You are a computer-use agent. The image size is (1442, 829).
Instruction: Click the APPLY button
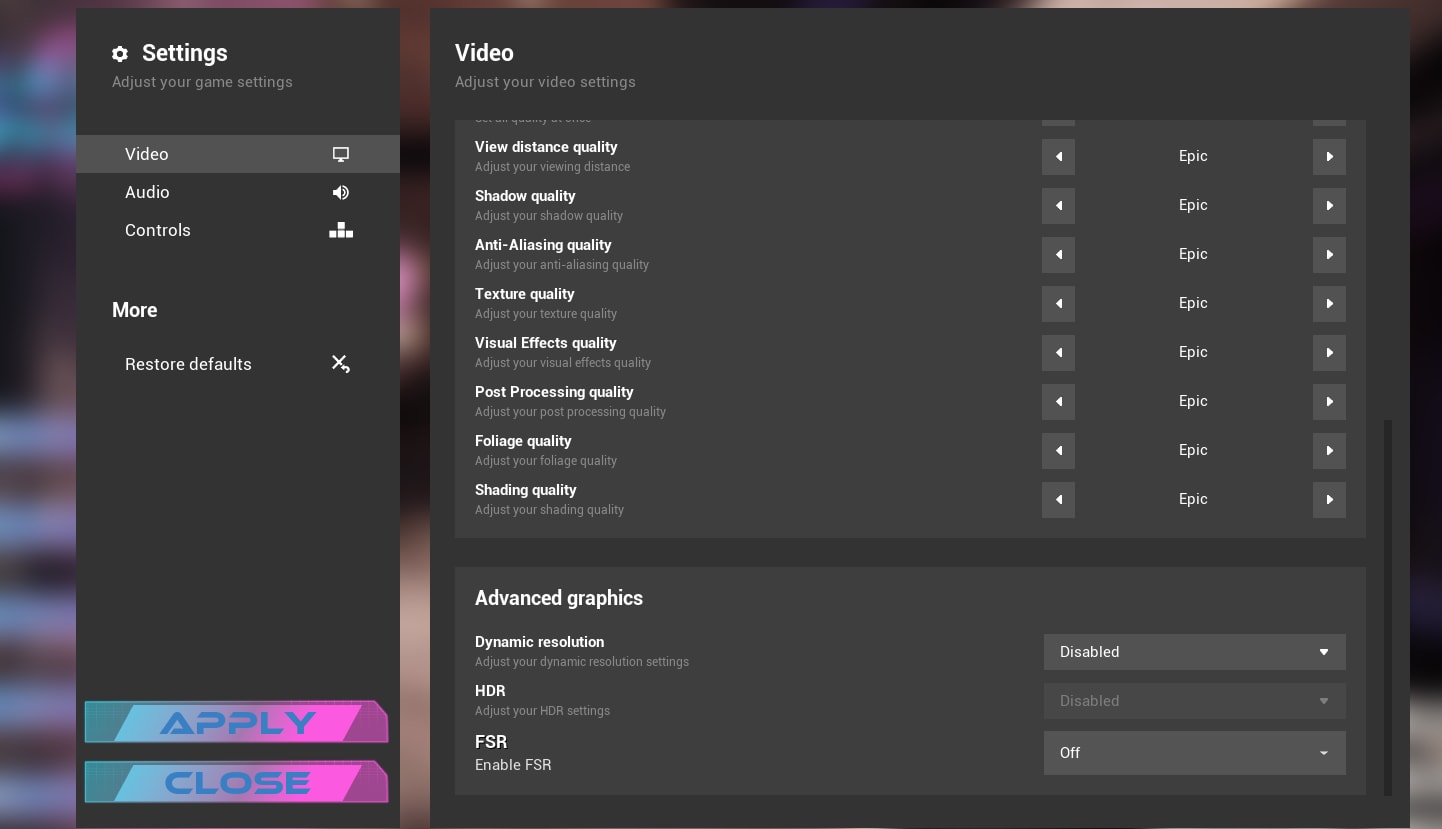tap(237, 722)
